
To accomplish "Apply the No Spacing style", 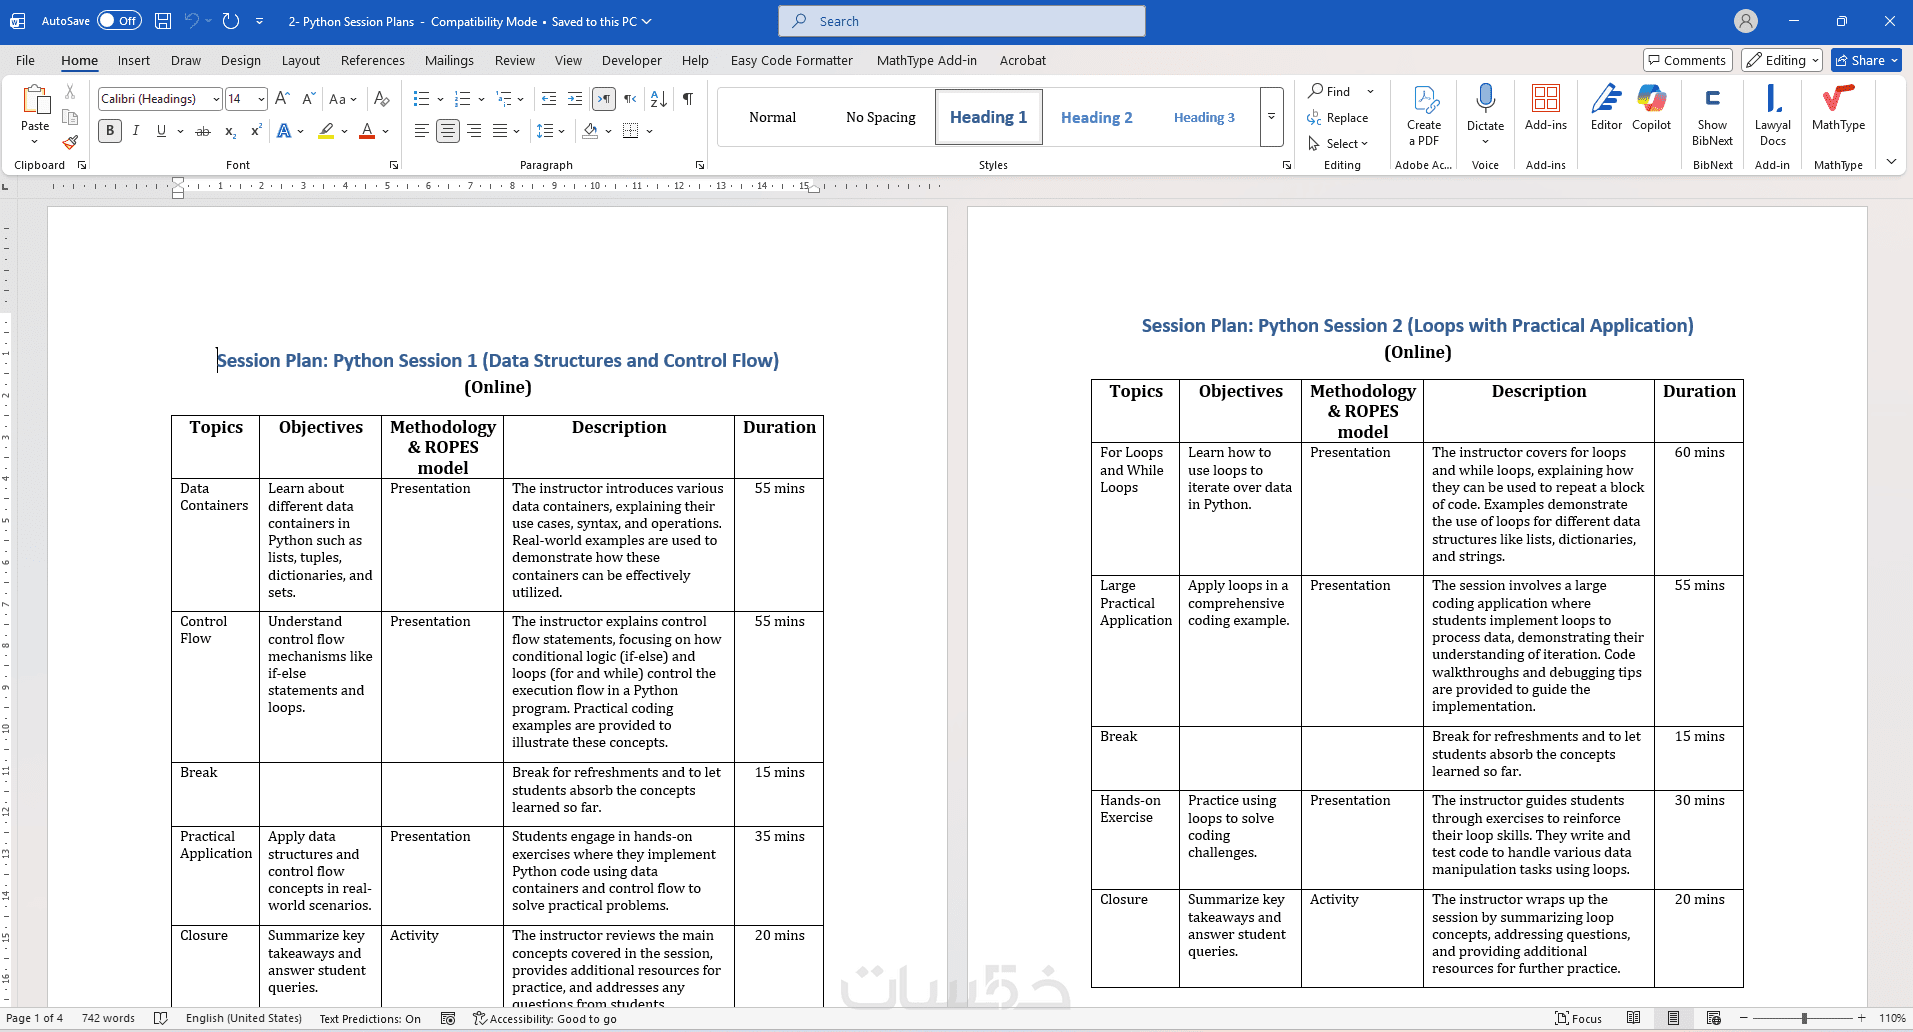I will tap(881, 117).
